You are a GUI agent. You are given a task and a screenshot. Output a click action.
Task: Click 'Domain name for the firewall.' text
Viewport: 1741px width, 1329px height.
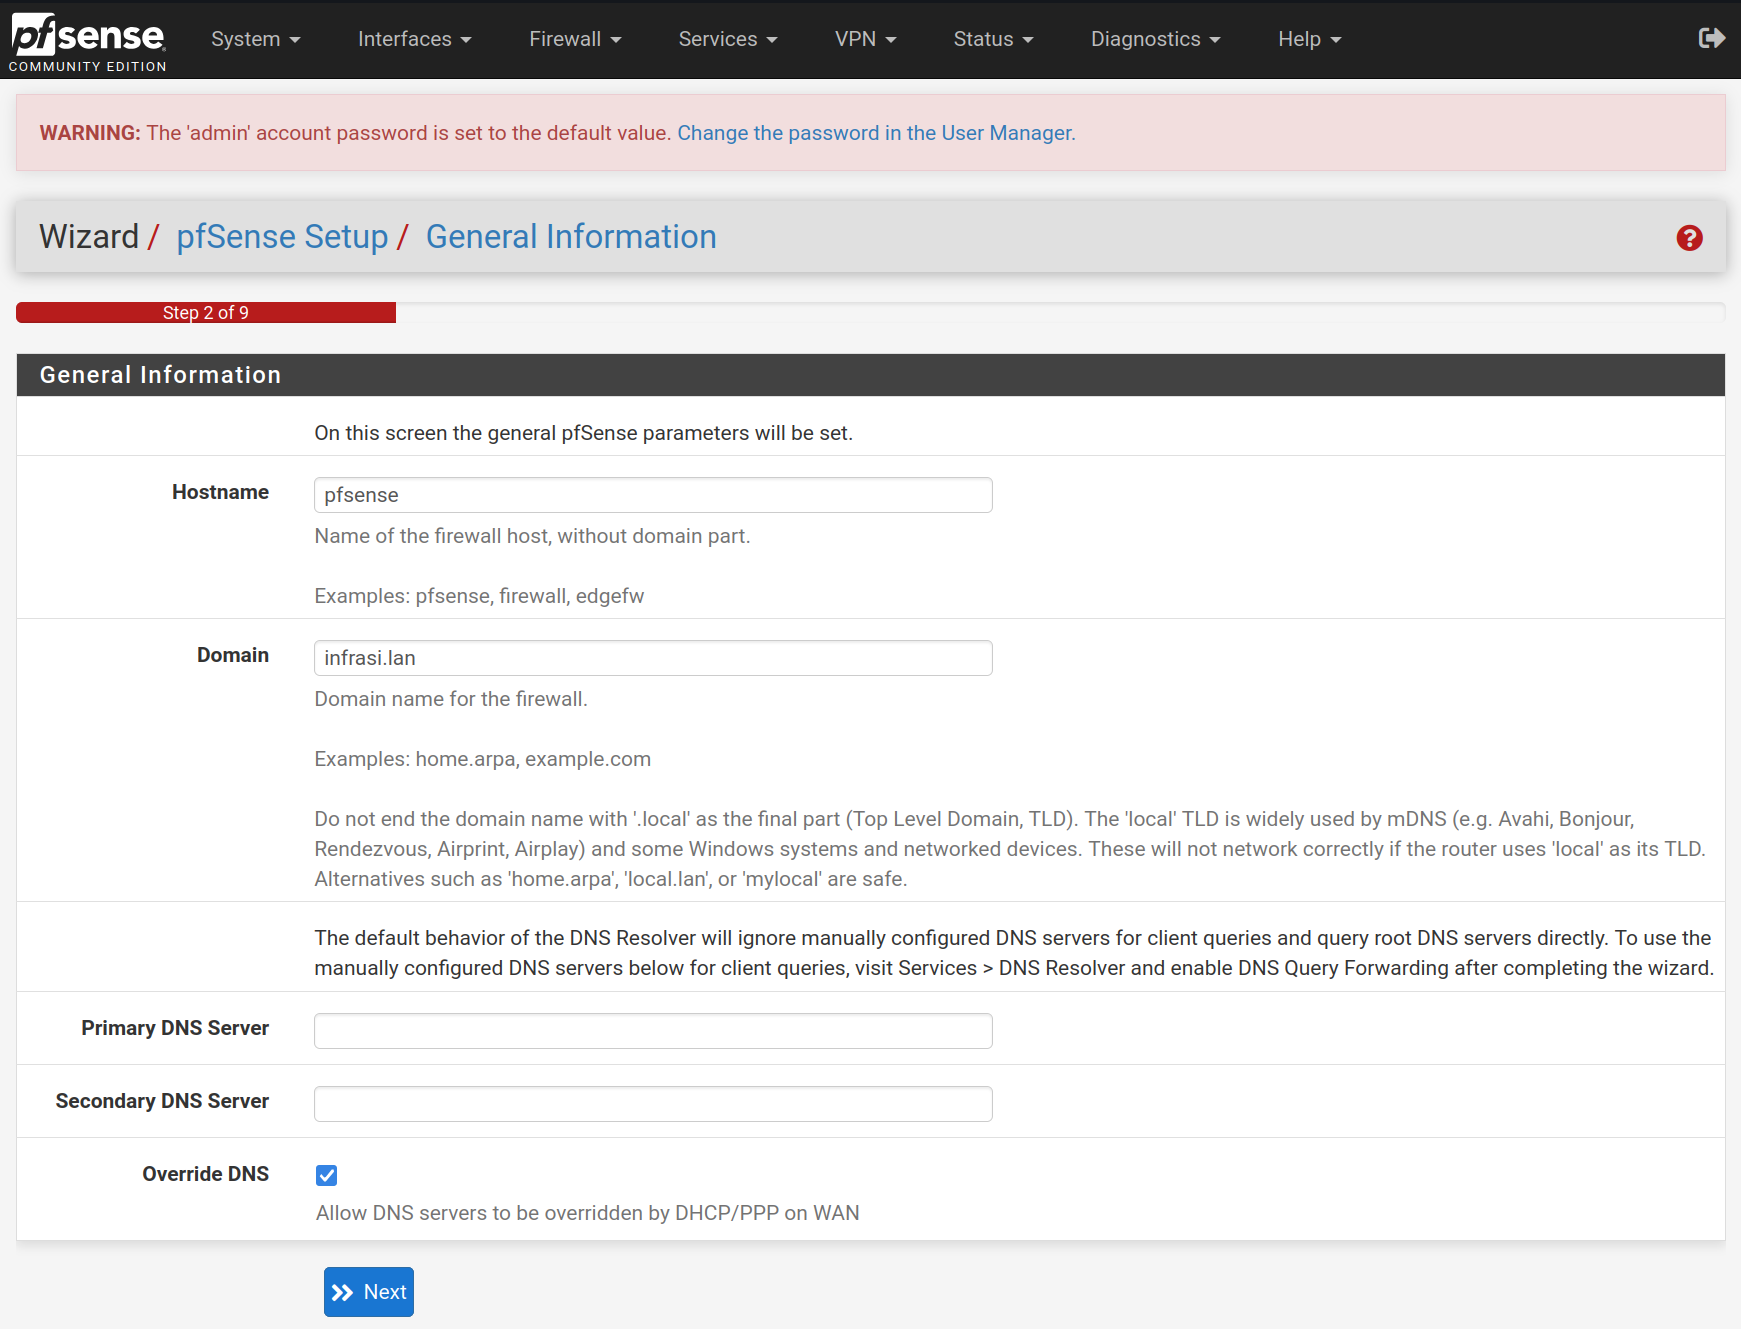(x=451, y=699)
